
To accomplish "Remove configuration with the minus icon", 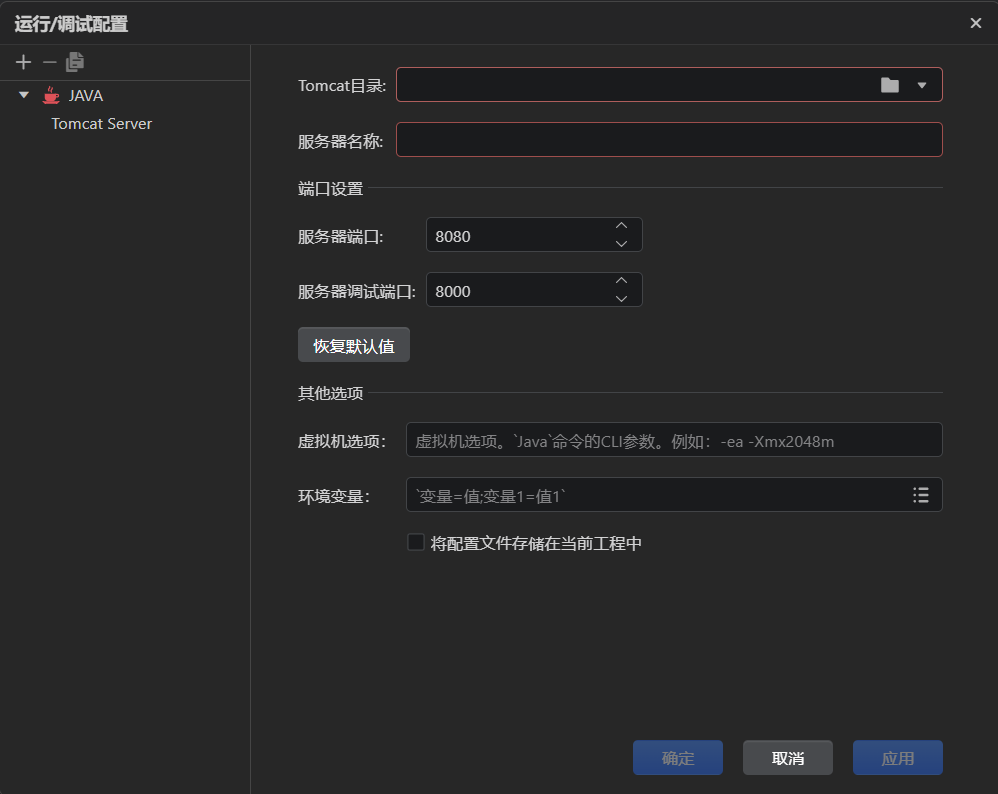I will tap(50, 62).
